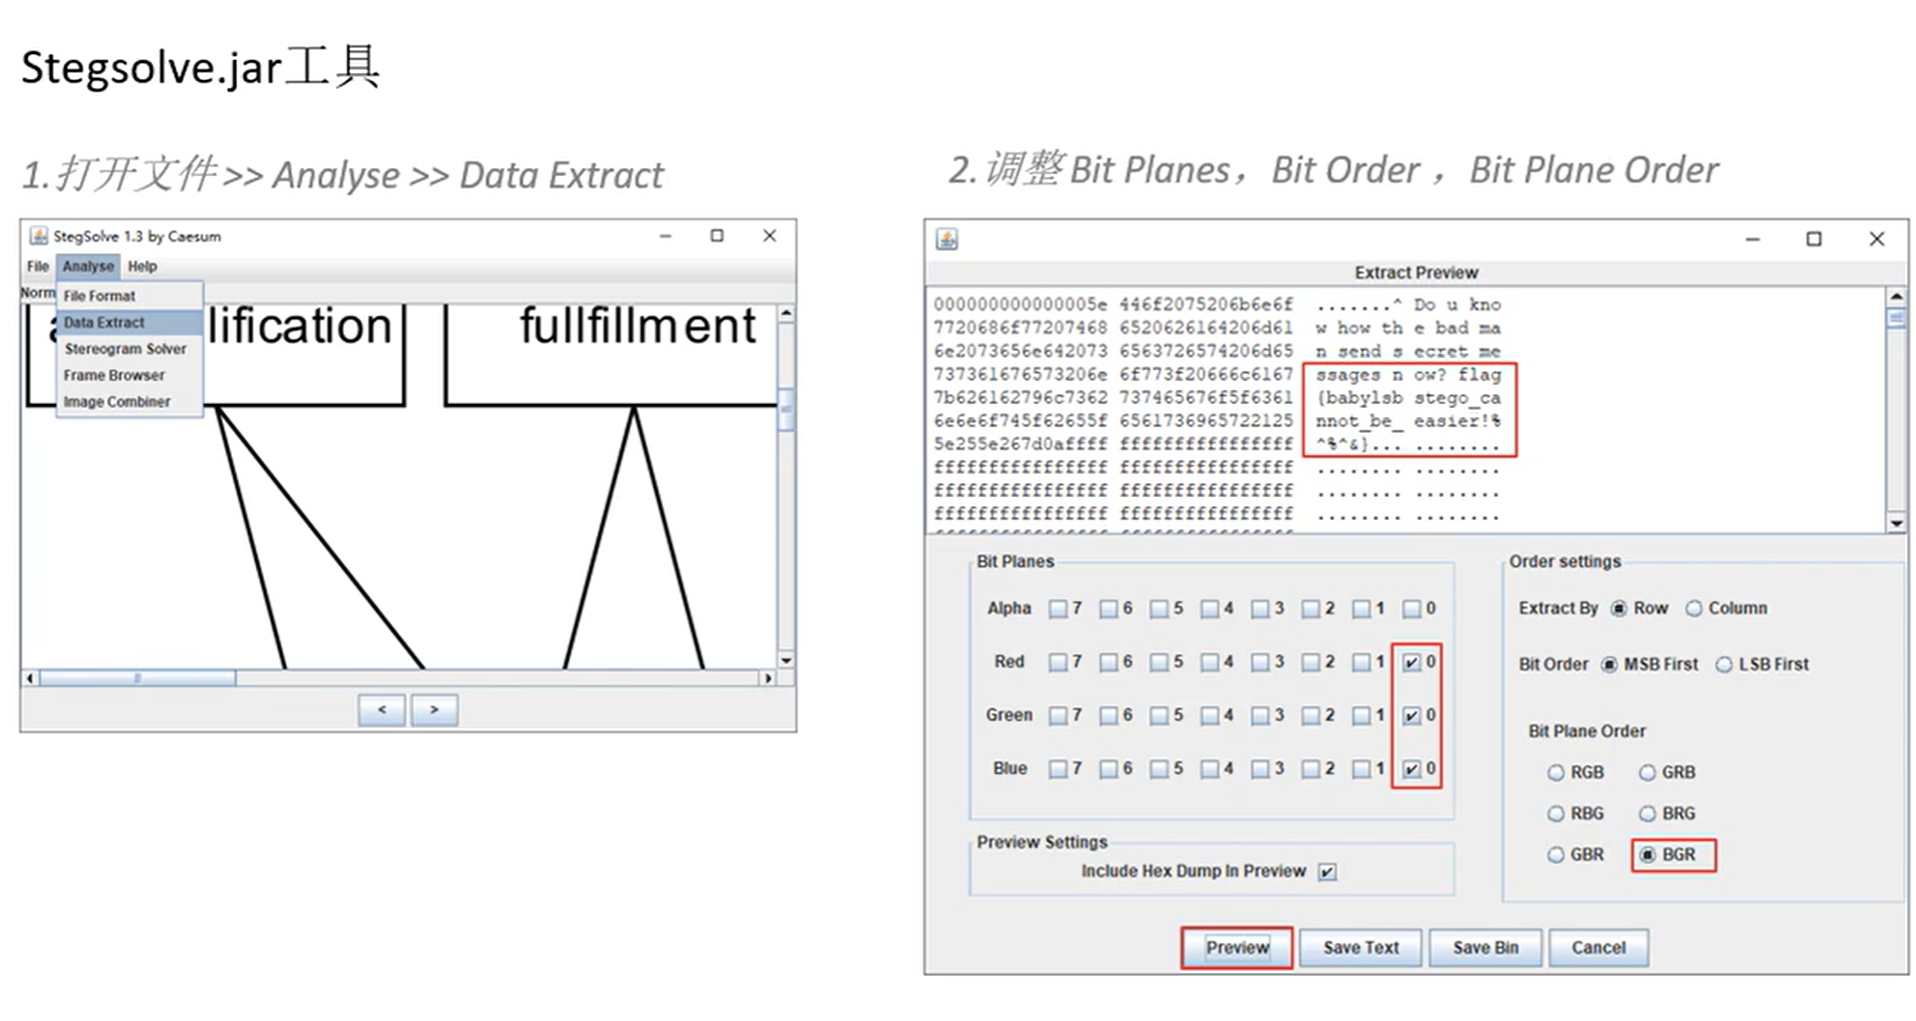Click Extract Preview window Java icon

tap(947, 239)
